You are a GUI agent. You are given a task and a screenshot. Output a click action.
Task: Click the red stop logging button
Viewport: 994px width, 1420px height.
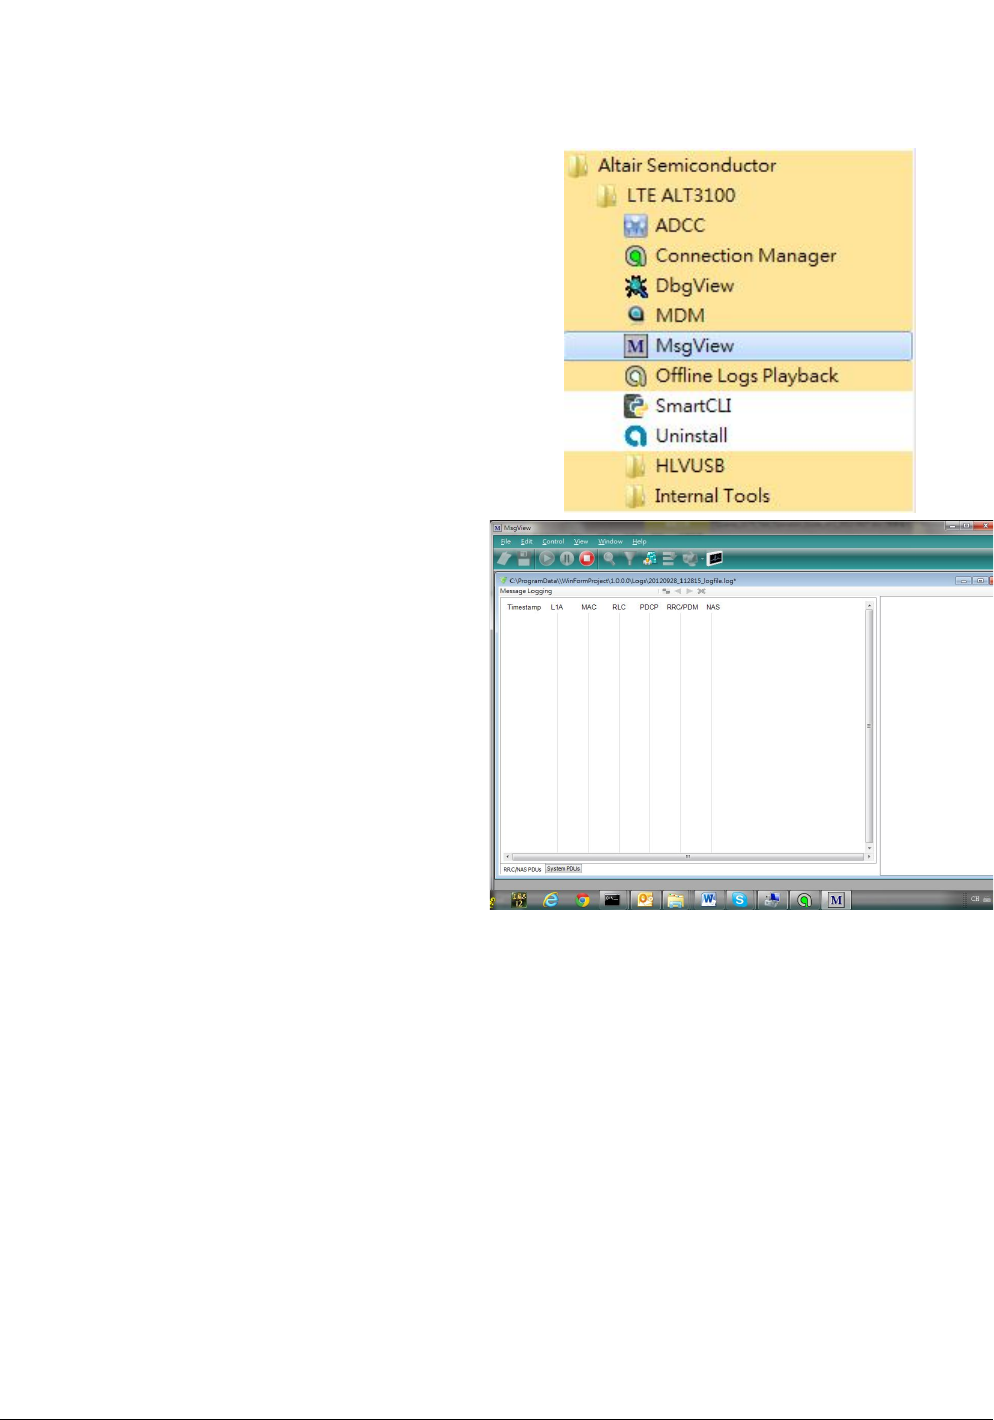click(x=587, y=559)
